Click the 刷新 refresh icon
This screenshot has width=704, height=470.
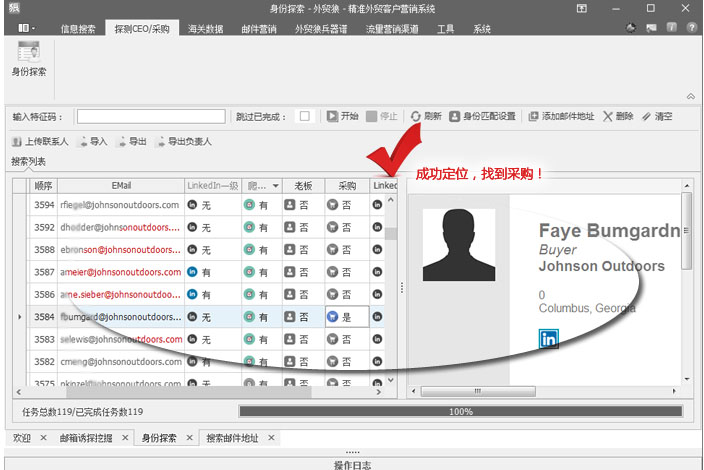416,116
